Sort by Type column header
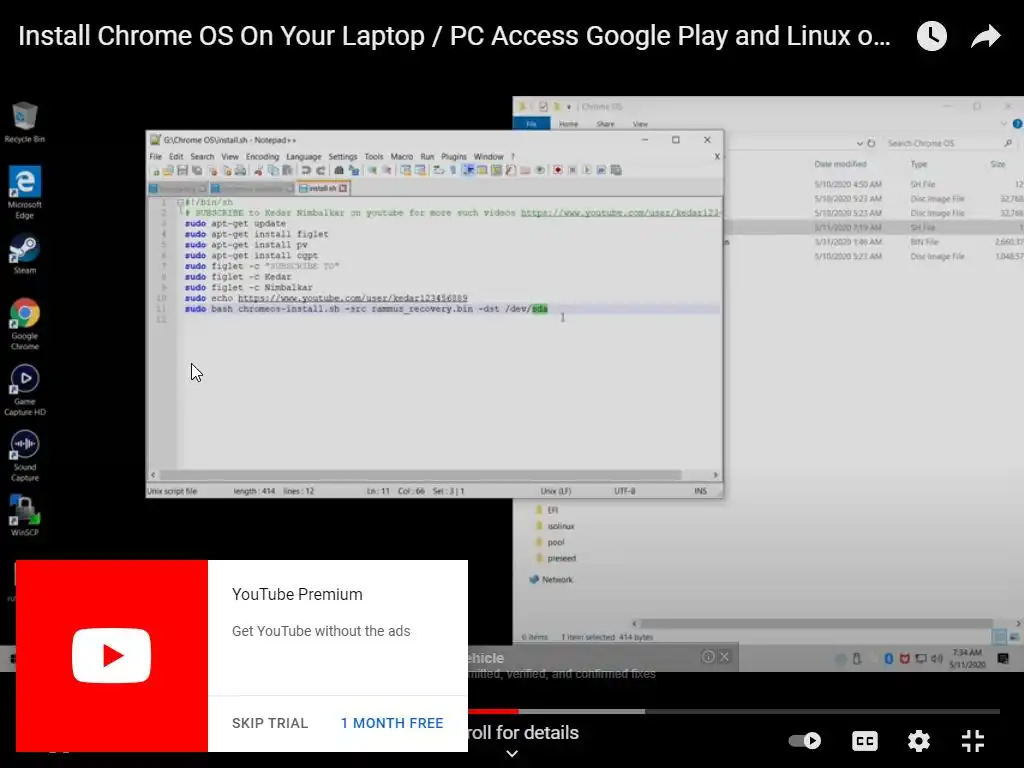 tap(919, 164)
